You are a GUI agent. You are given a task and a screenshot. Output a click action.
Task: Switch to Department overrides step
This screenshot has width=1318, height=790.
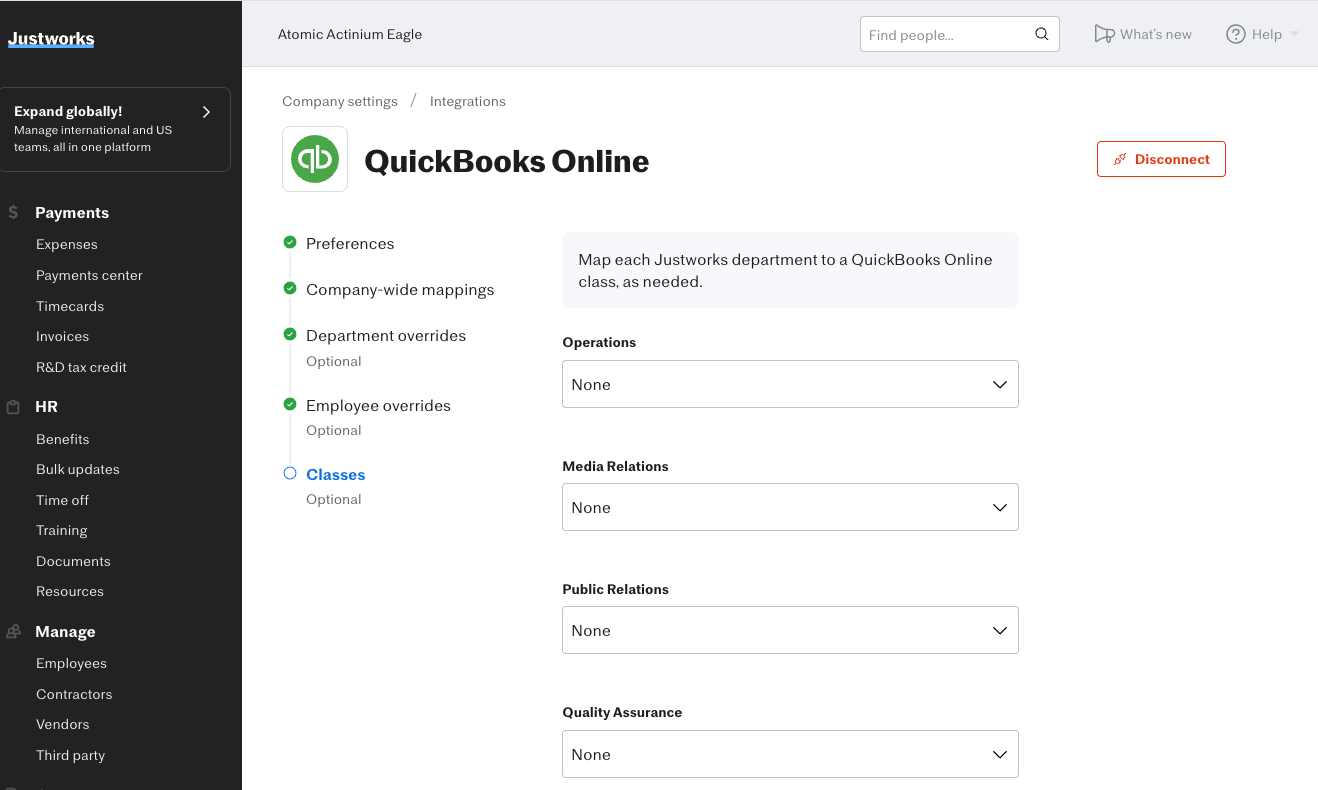click(386, 335)
